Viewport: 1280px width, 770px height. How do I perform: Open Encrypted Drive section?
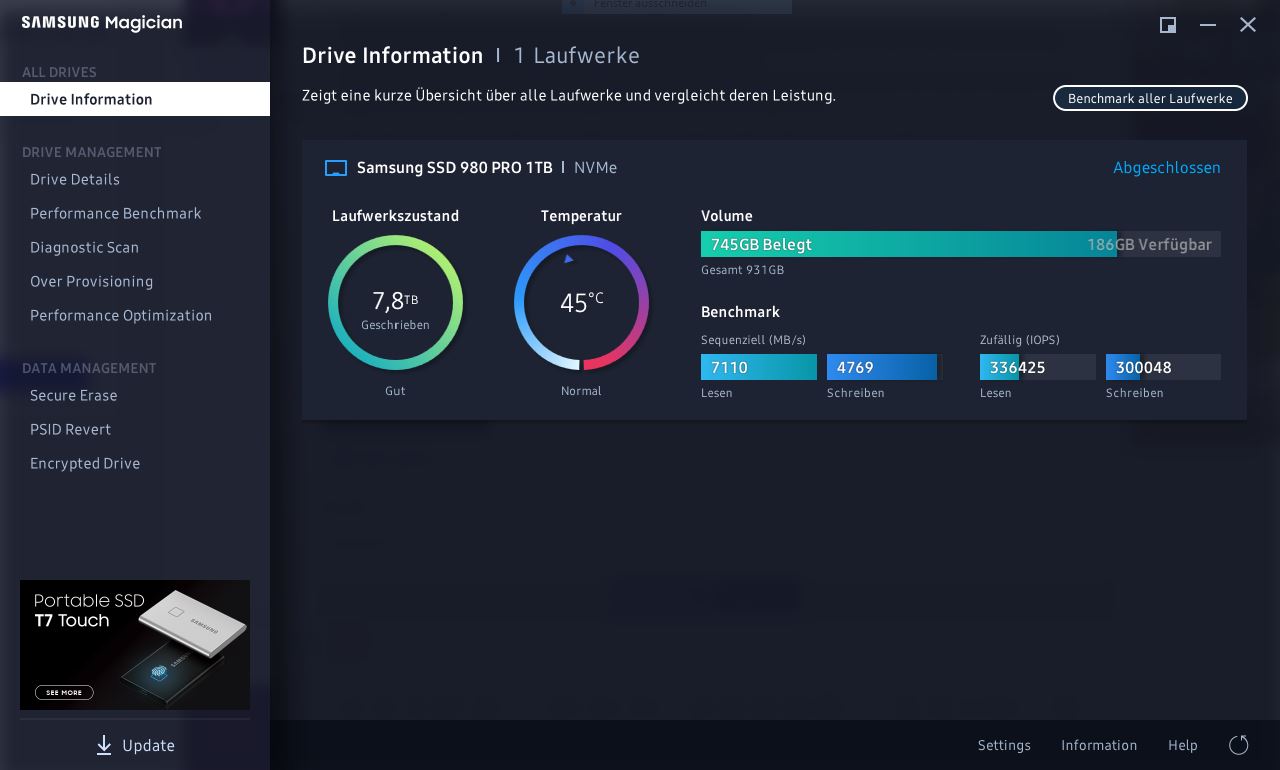tap(85, 464)
